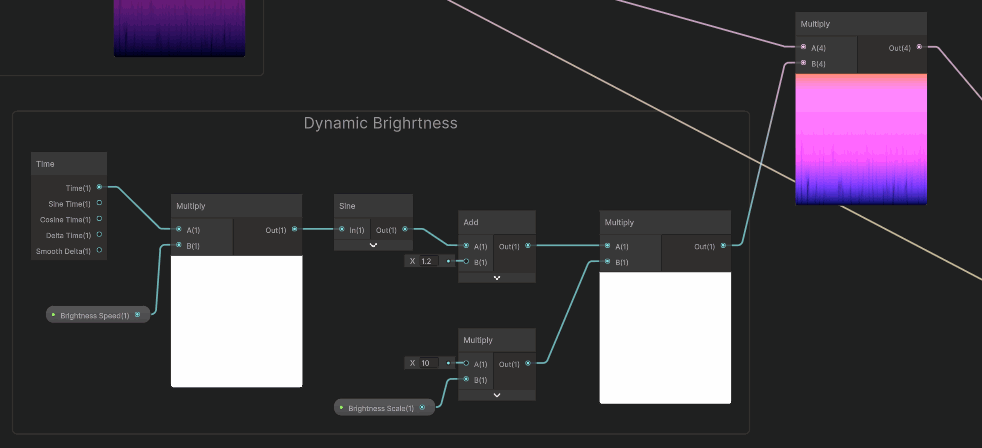The width and height of the screenshot is (982, 448).
Task: Click A(1) port of Multiply fed by Time
Action: click(x=179, y=229)
